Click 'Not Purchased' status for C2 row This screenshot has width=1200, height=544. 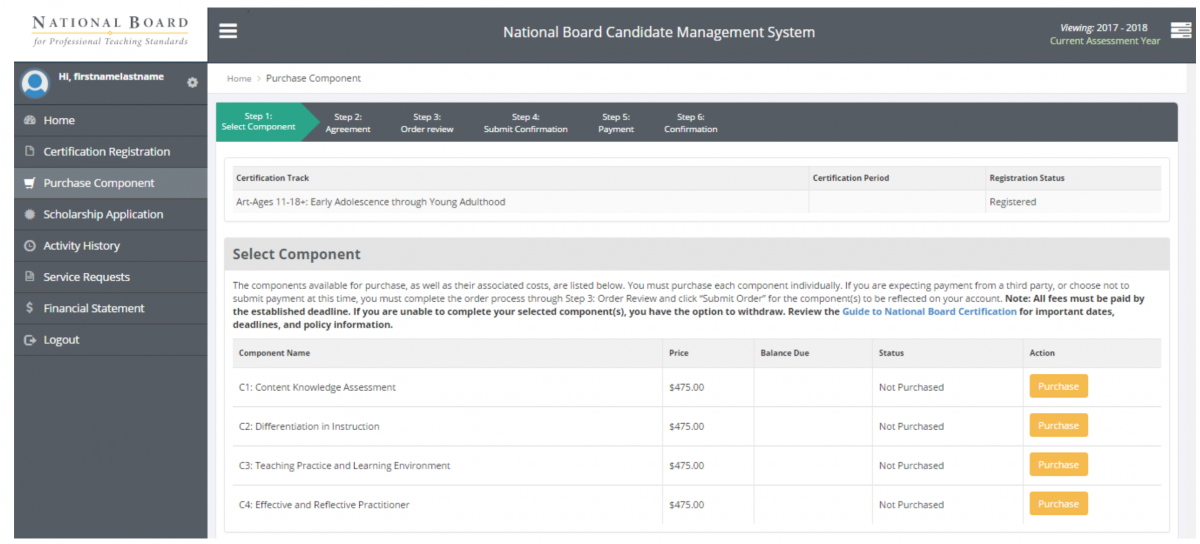click(x=911, y=426)
